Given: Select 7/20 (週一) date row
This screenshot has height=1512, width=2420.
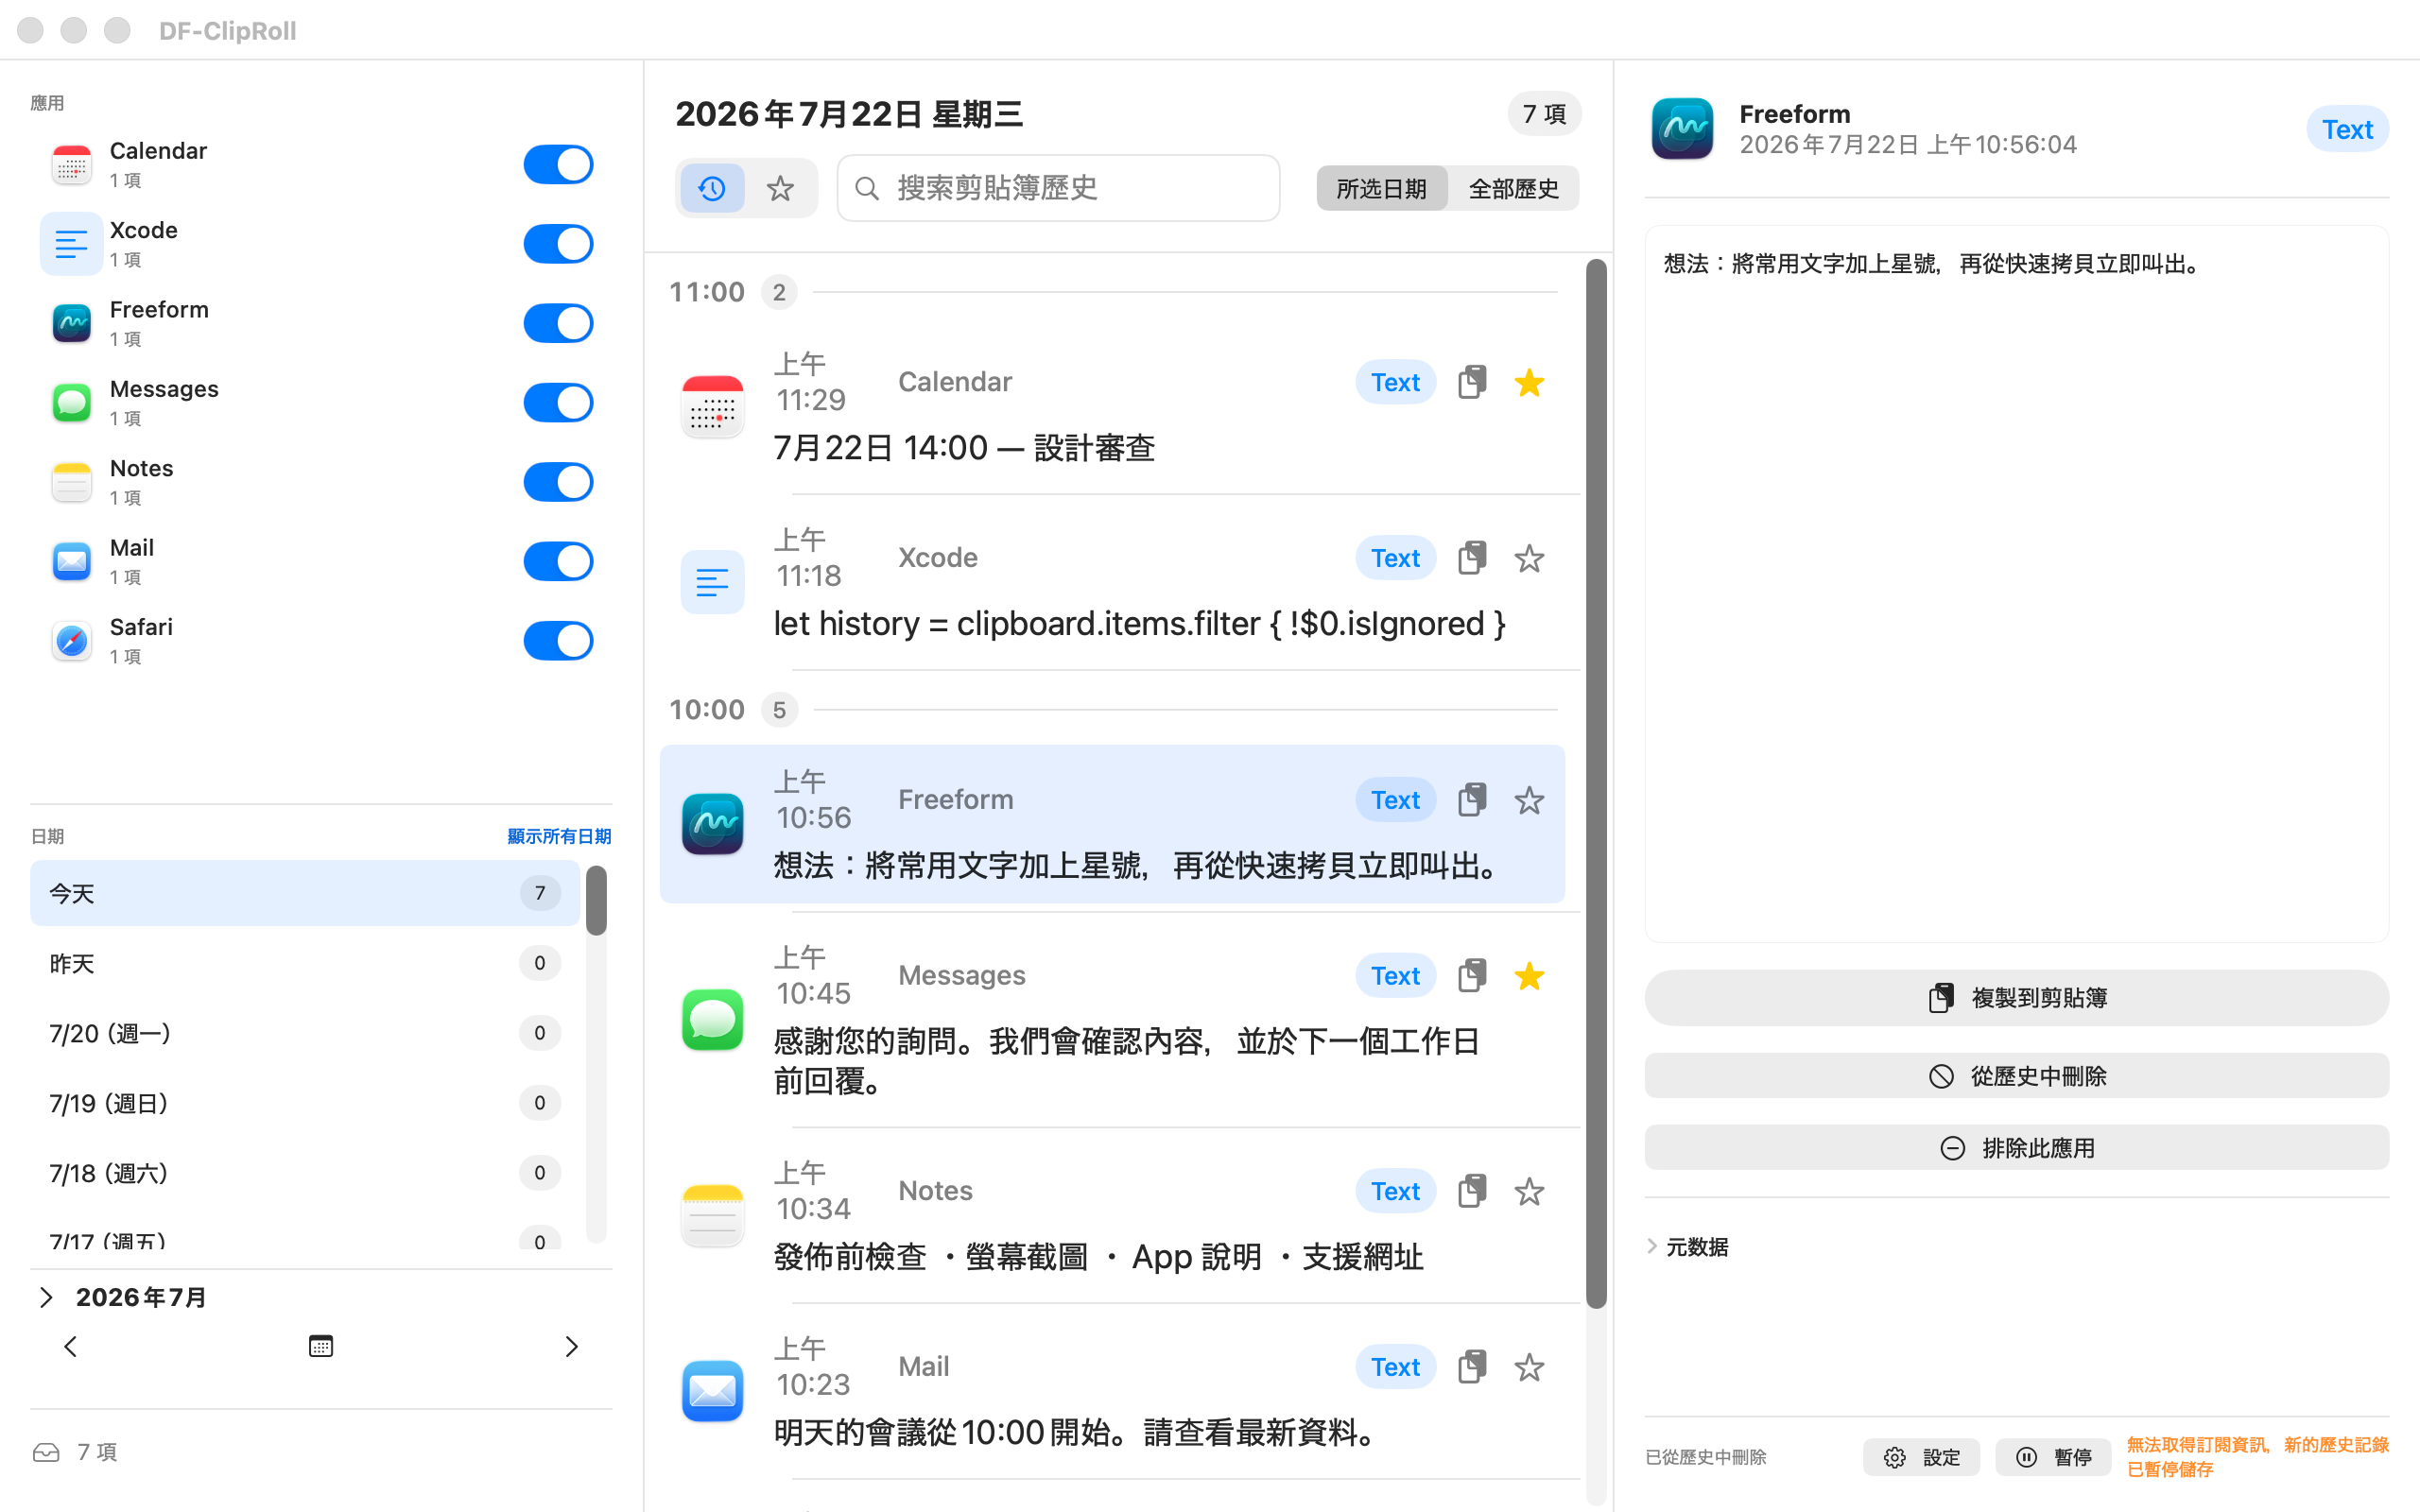Looking at the screenshot, I should pyautogui.click(x=304, y=1033).
